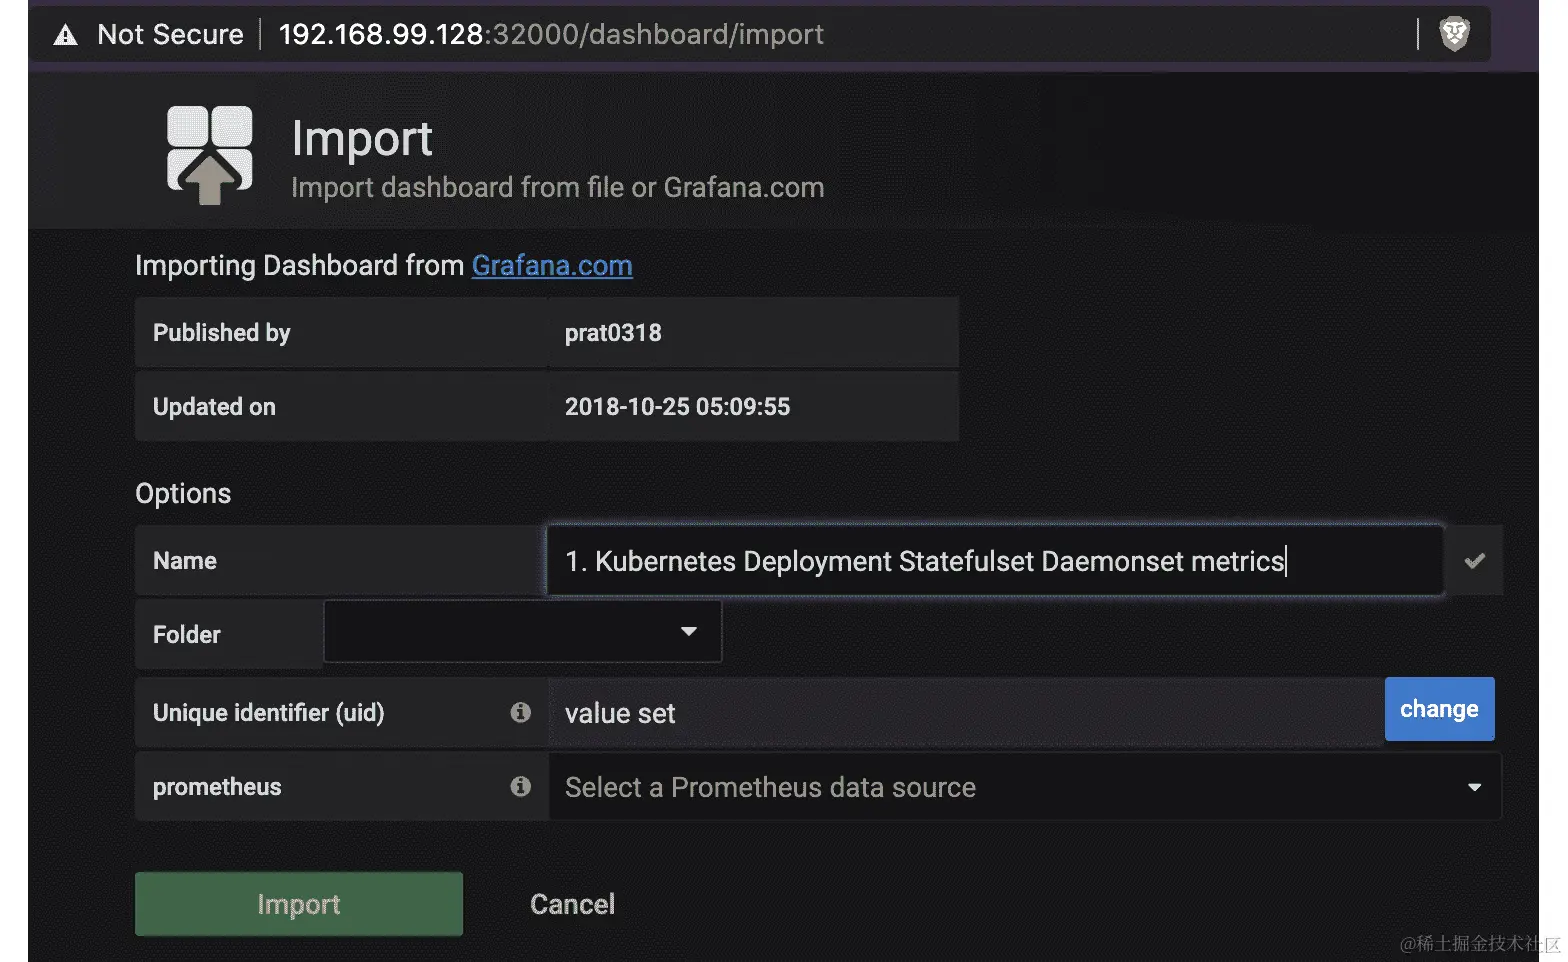This screenshot has width=1568, height=962.
Task: Click the 'Updated on' label
Action: tap(214, 407)
